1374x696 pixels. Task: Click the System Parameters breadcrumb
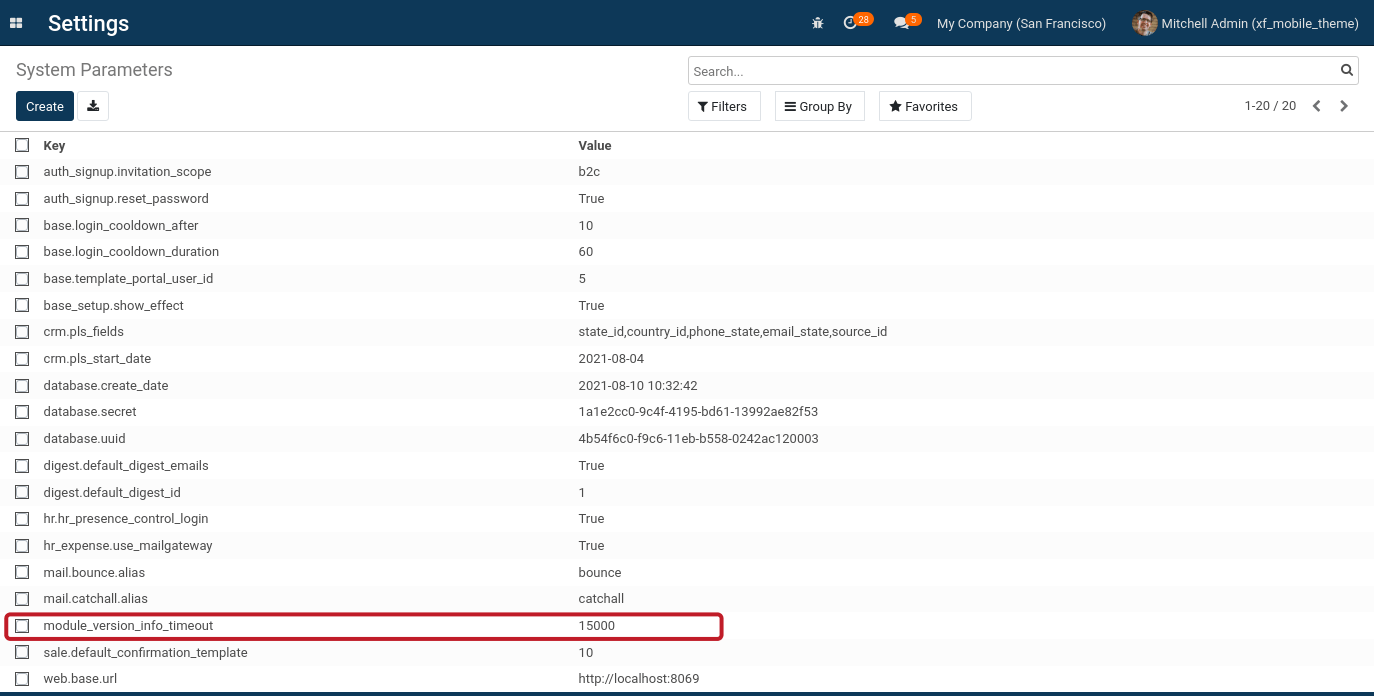tap(93, 69)
